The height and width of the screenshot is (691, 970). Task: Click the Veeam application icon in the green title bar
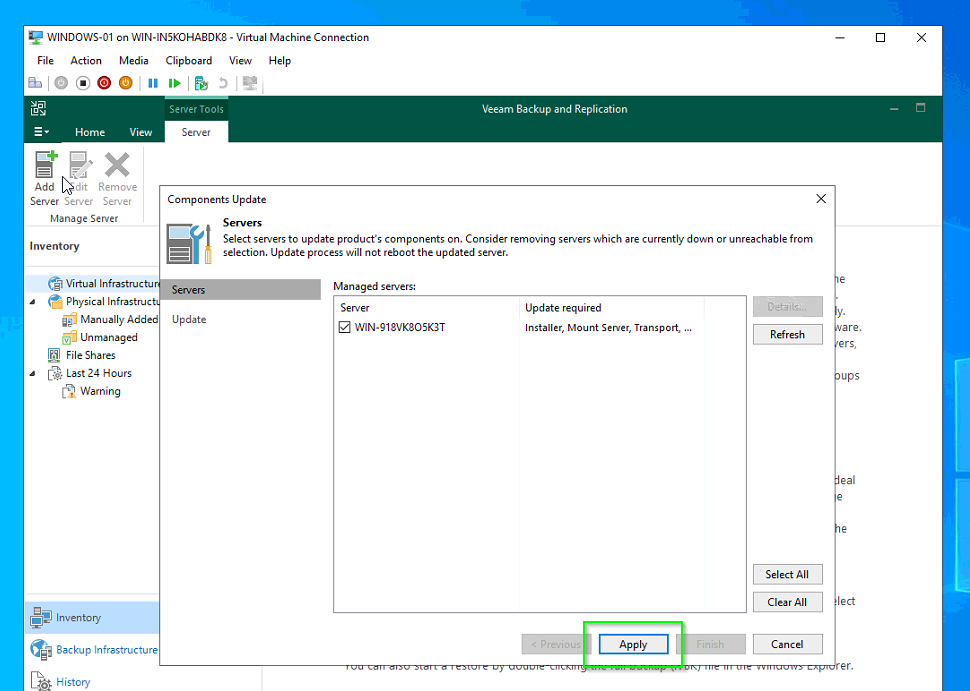point(38,108)
